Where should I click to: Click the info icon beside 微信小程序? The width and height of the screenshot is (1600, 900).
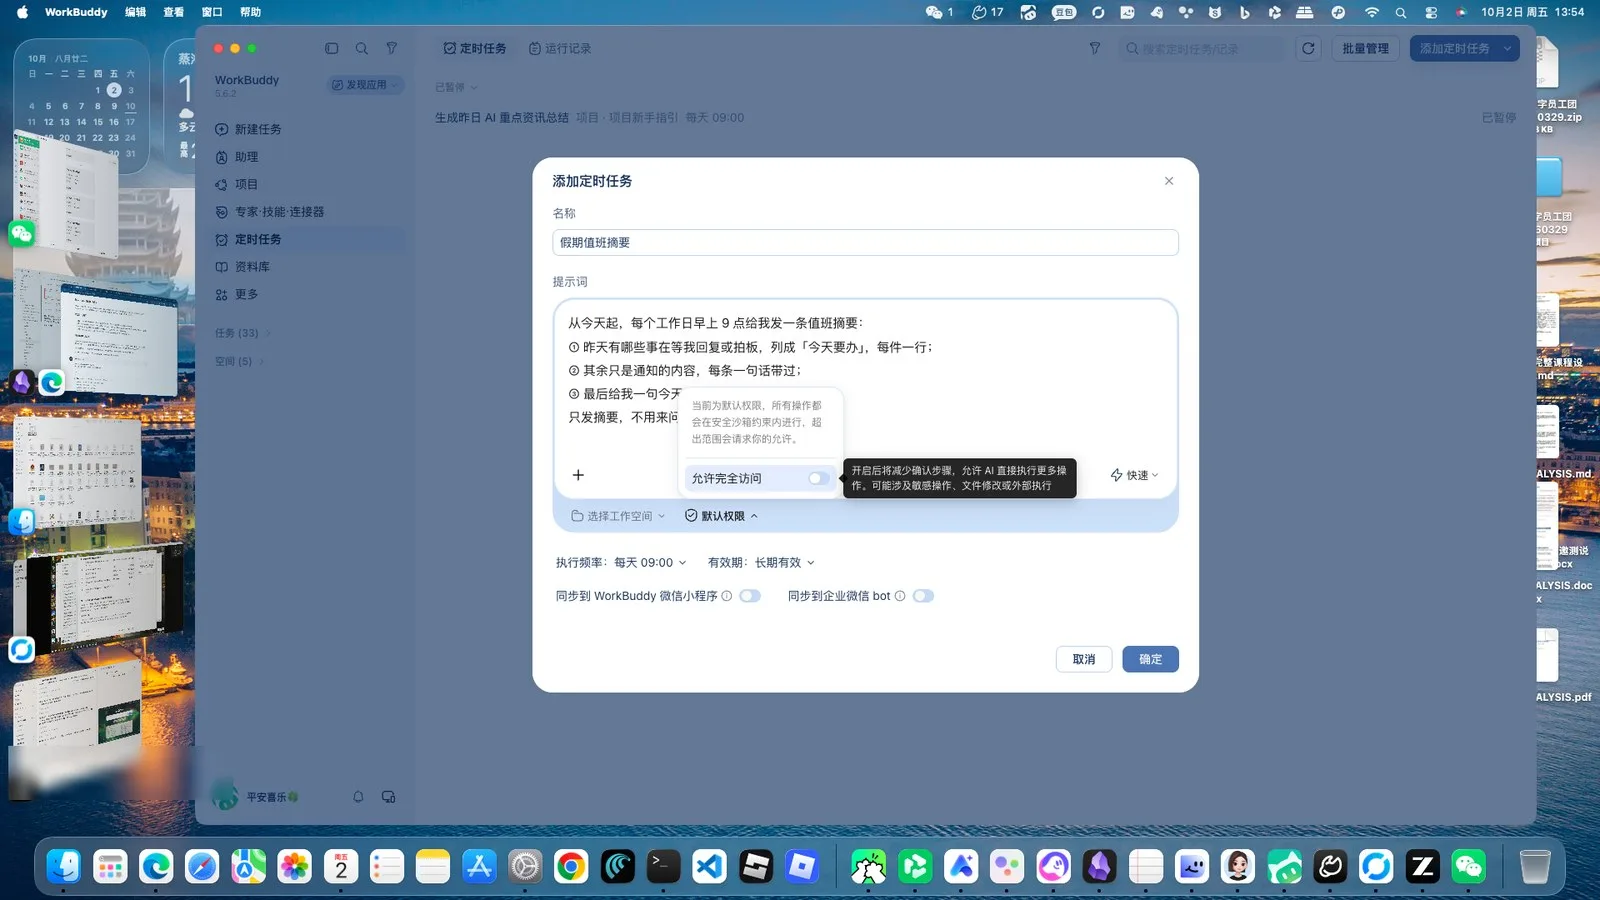(727, 596)
